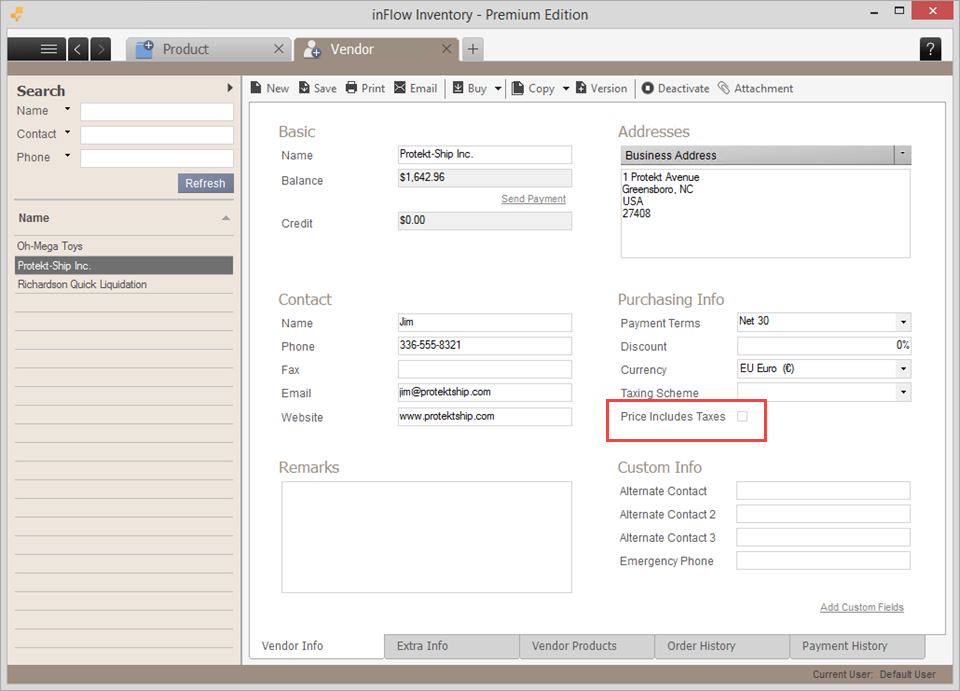Viewport: 960px width, 691px height.
Task: Open the Extra Info tab
Action: pos(452,646)
